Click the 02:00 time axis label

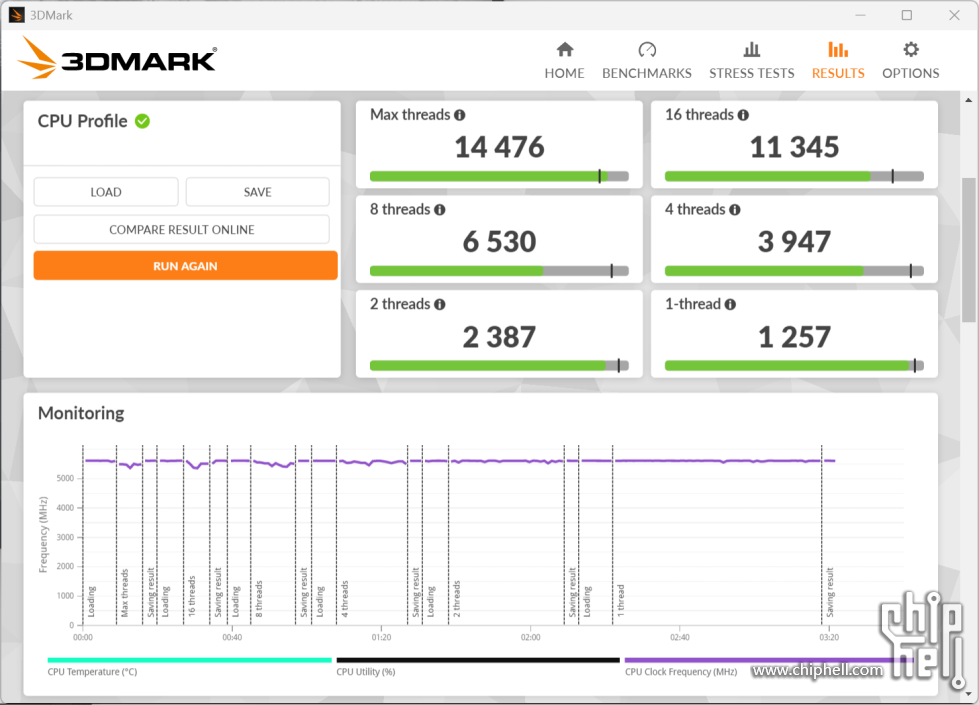pyautogui.click(x=531, y=638)
